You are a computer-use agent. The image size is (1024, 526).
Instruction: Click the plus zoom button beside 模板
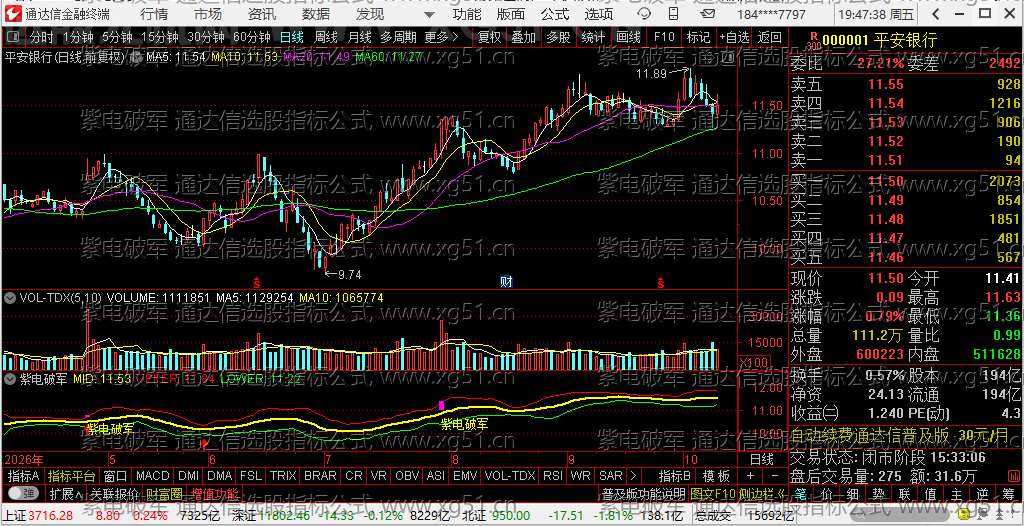pos(750,475)
